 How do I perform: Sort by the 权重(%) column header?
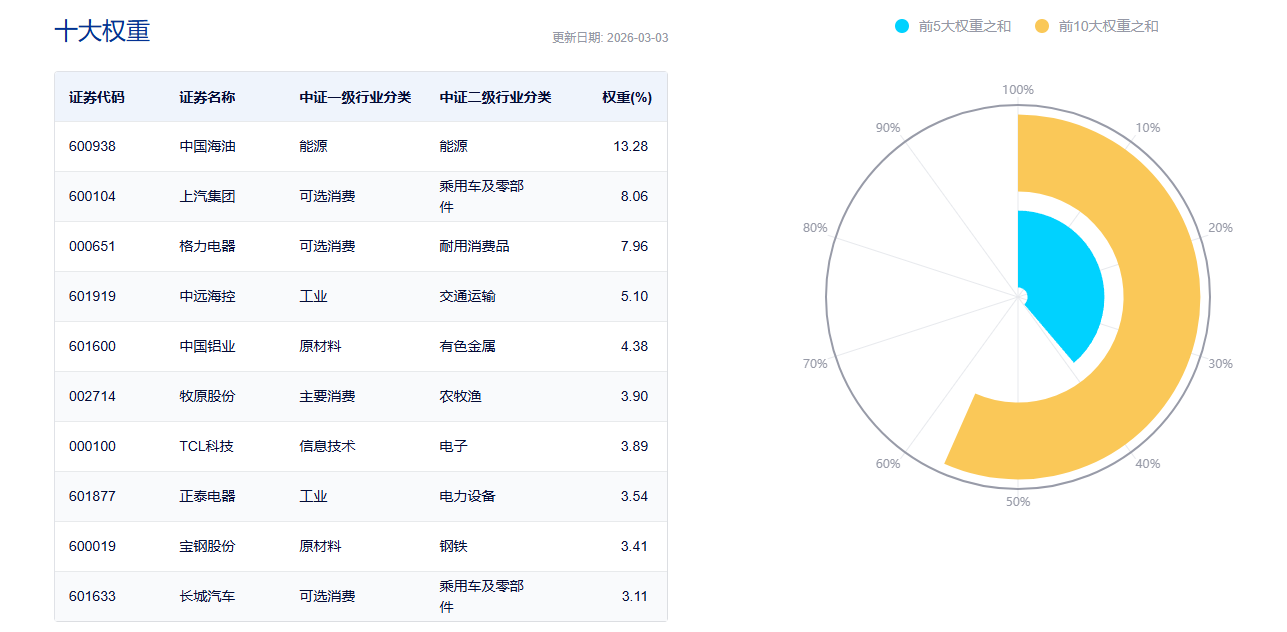[627, 97]
